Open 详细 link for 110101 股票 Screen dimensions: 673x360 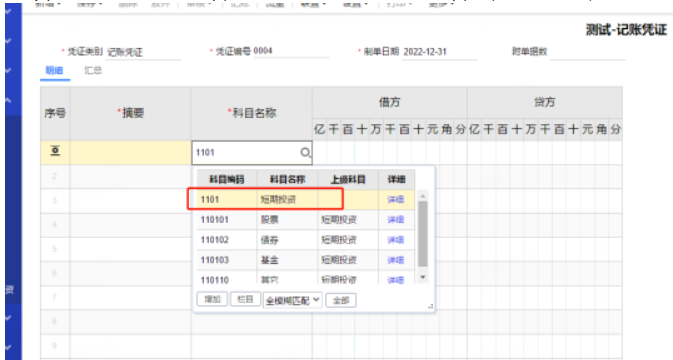[x=395, y=220]
